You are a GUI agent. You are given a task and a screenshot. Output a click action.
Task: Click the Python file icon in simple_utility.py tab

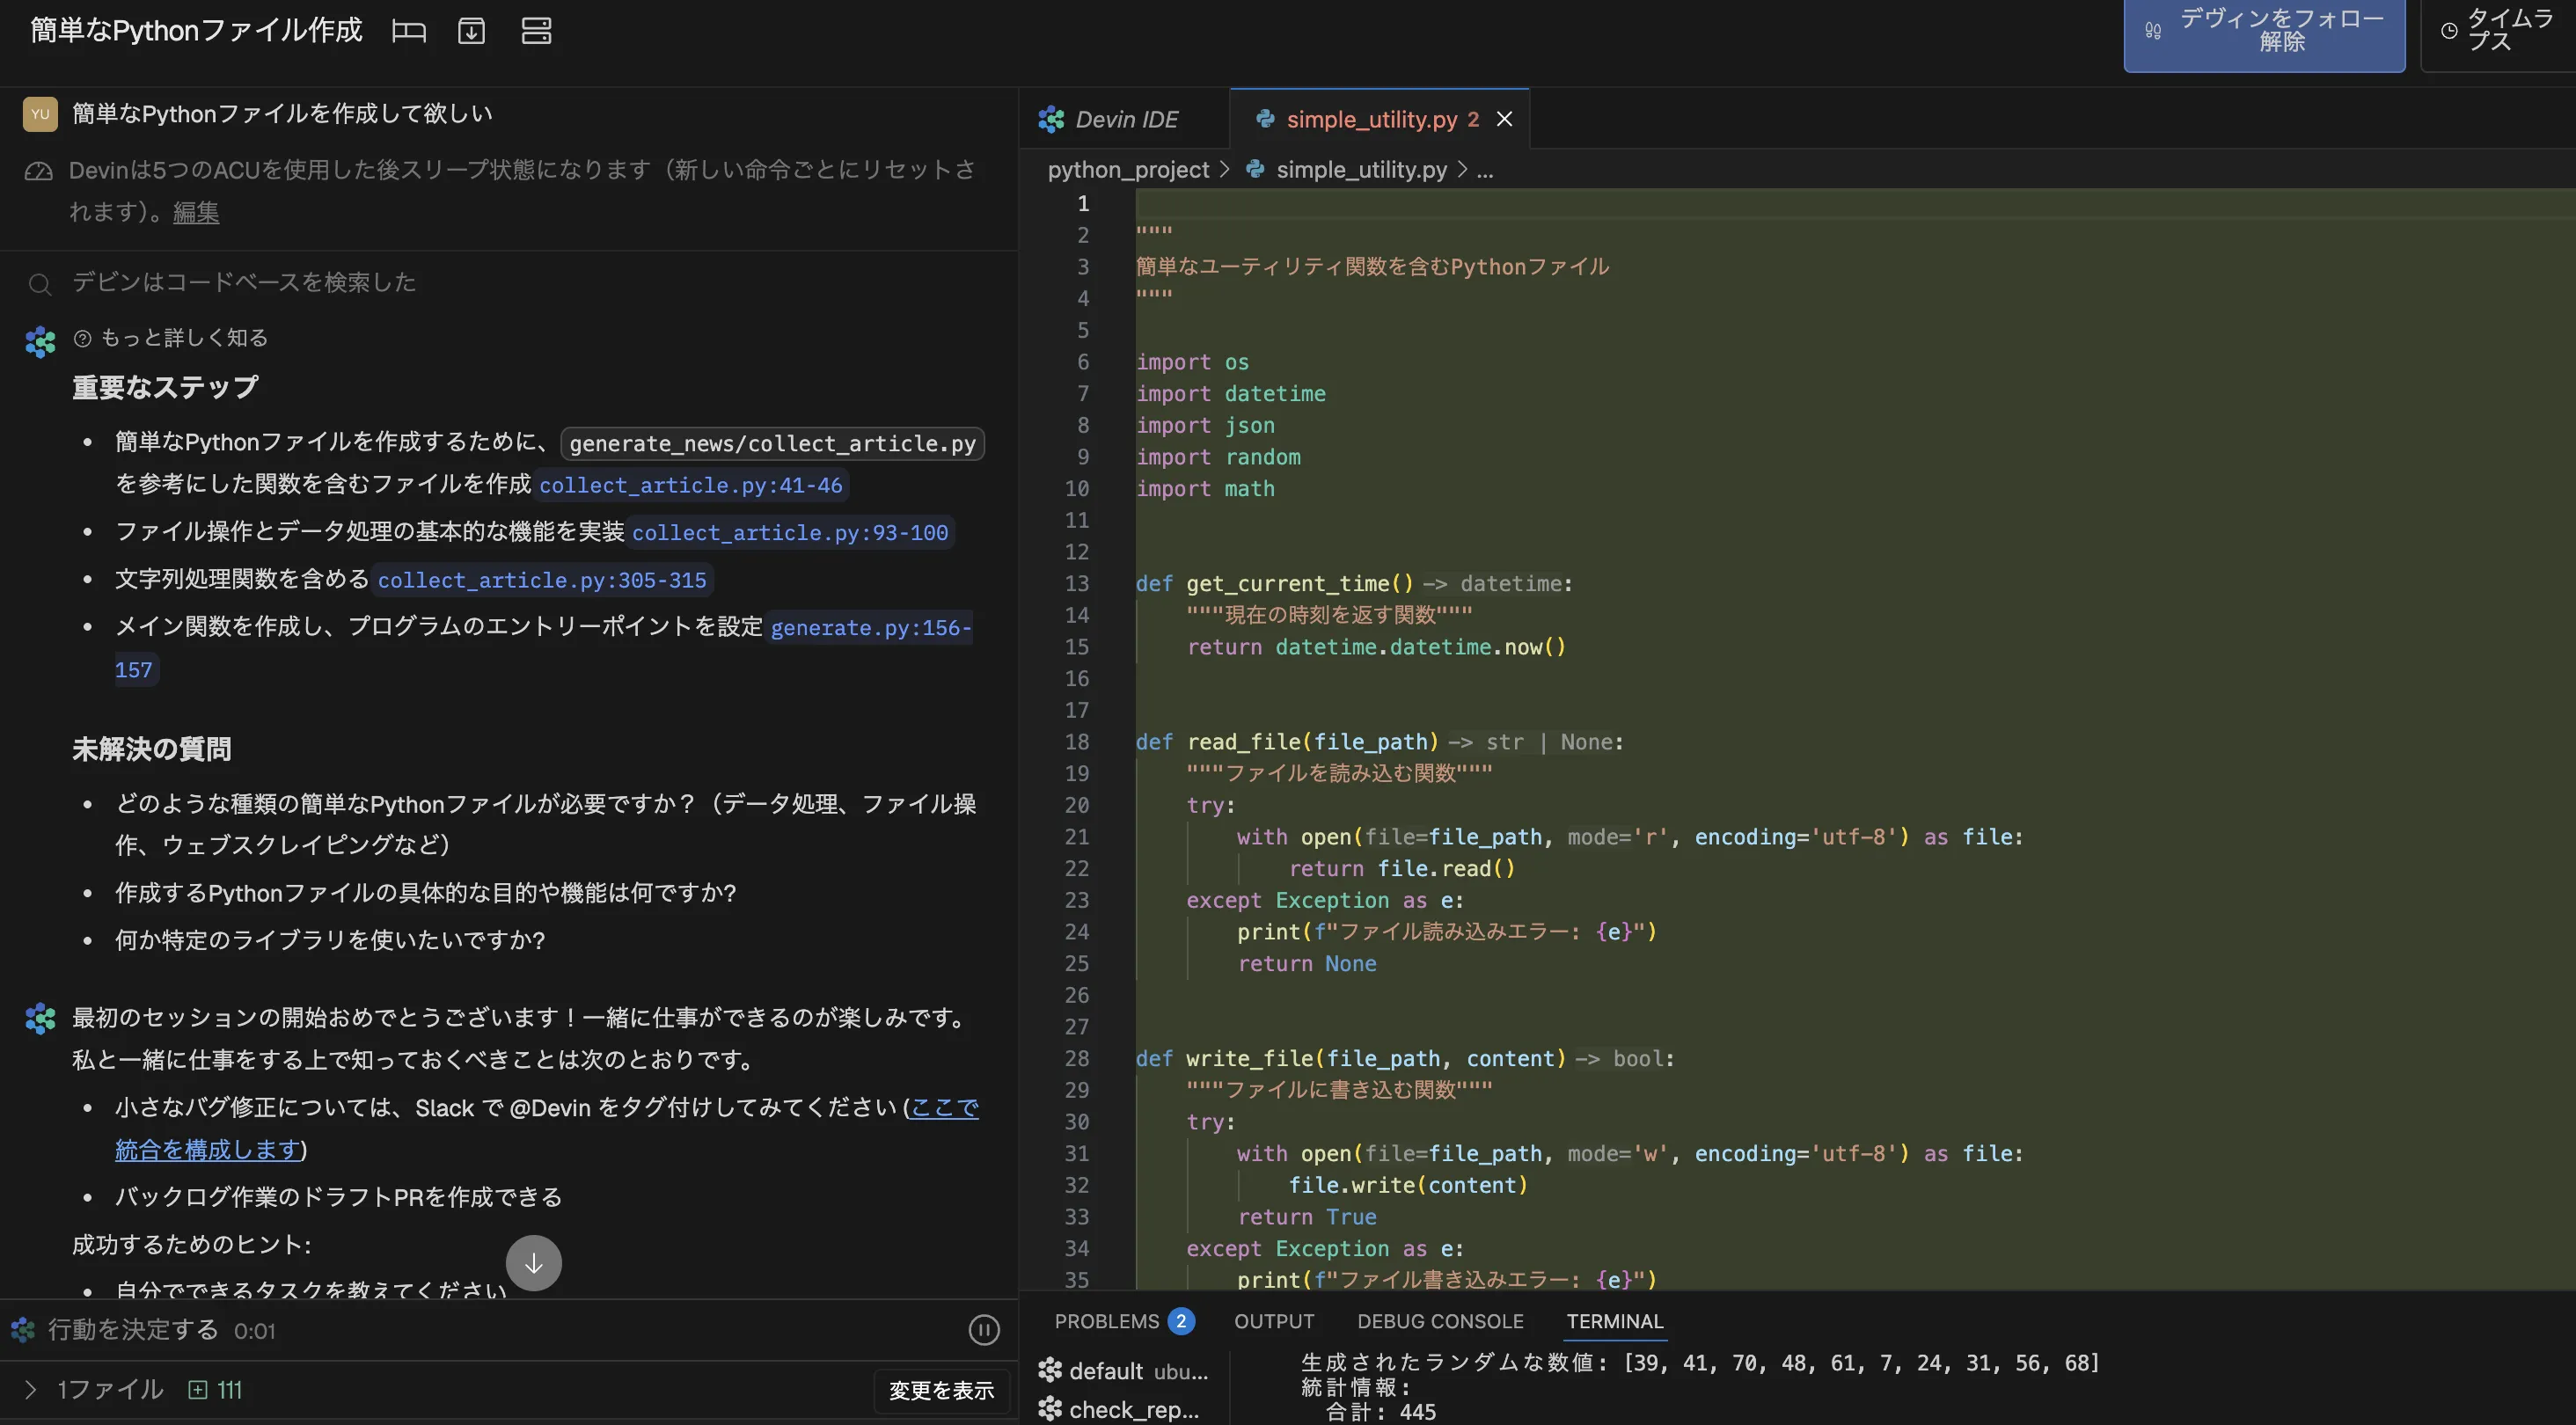tap(1265, 119)
